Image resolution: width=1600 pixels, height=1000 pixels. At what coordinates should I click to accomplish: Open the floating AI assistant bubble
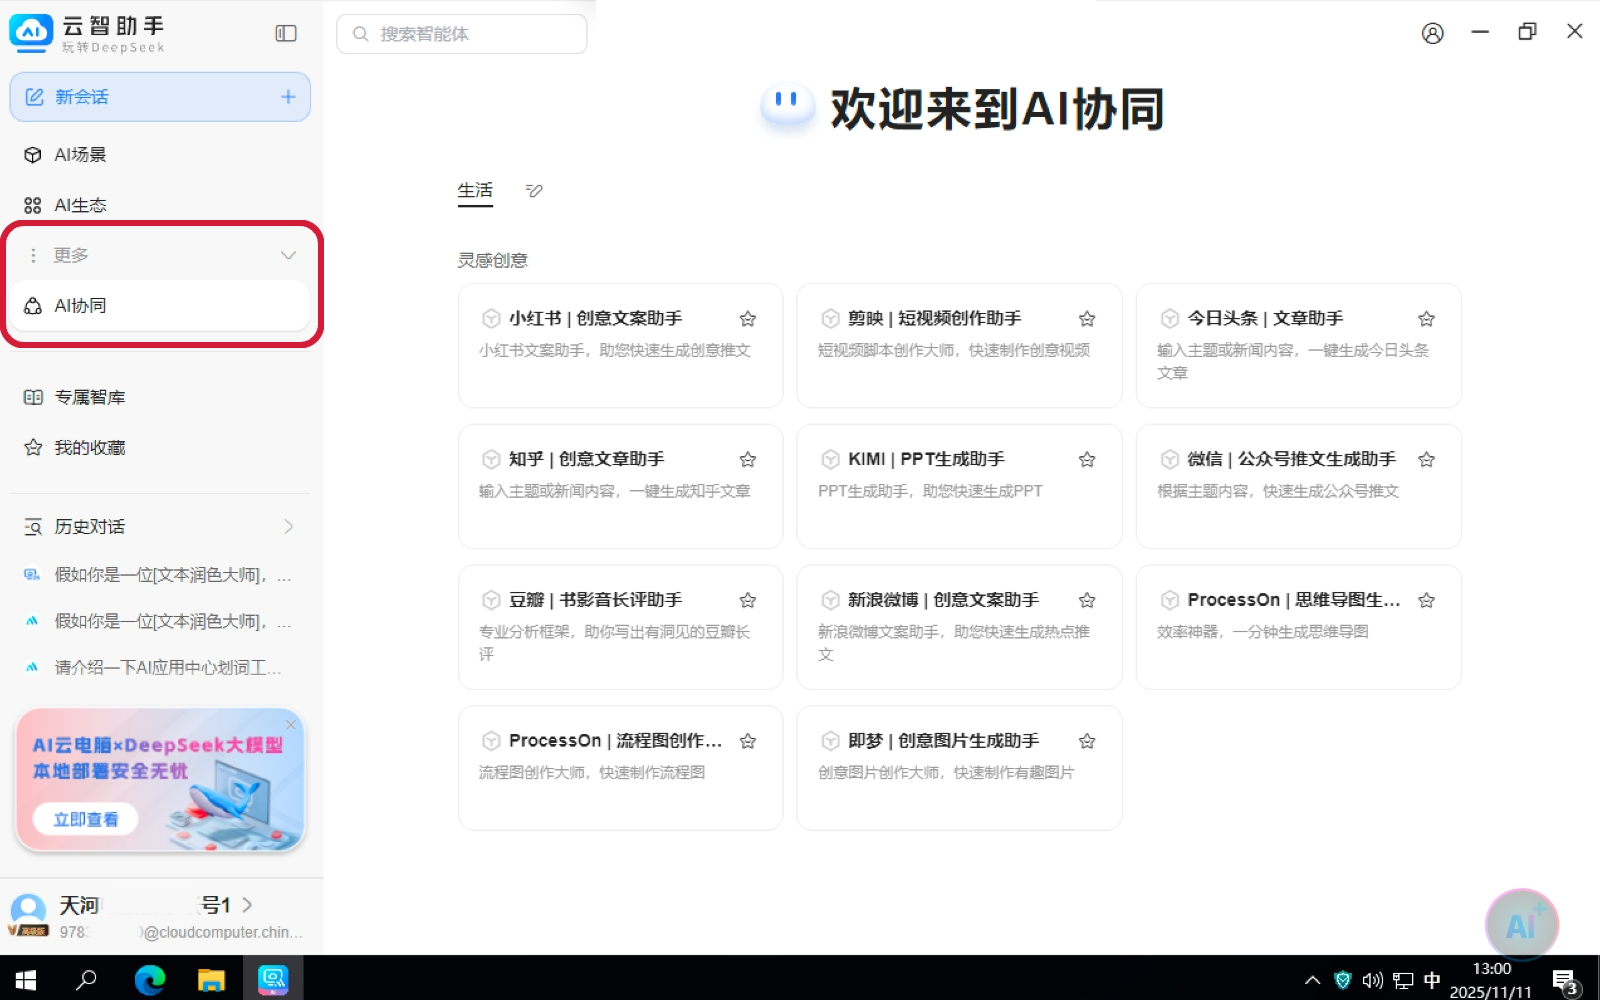[1521, 925]
